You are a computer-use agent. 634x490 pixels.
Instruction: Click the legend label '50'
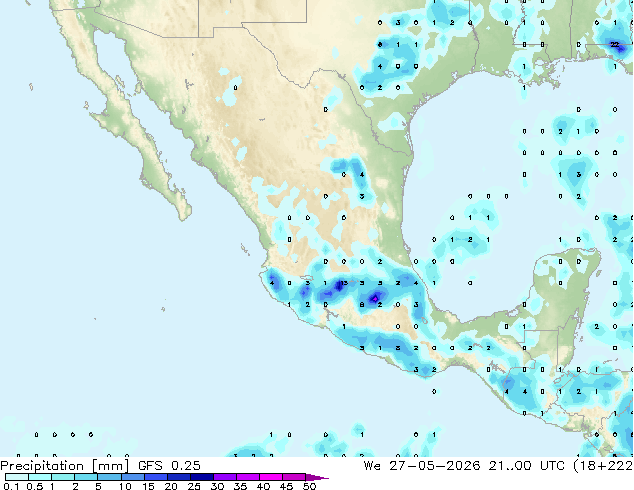tap(309, 486)
